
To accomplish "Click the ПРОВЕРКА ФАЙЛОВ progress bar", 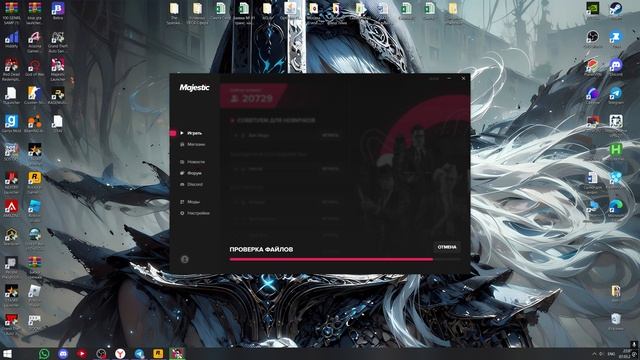I will point(345,259).
